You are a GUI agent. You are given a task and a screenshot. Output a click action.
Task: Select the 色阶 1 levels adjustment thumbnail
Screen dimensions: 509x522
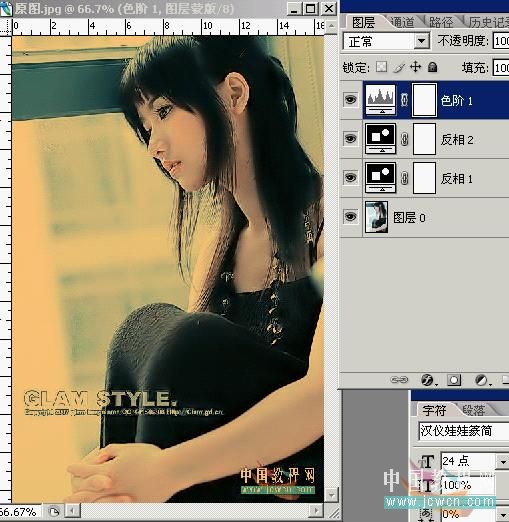click(381, 100)
